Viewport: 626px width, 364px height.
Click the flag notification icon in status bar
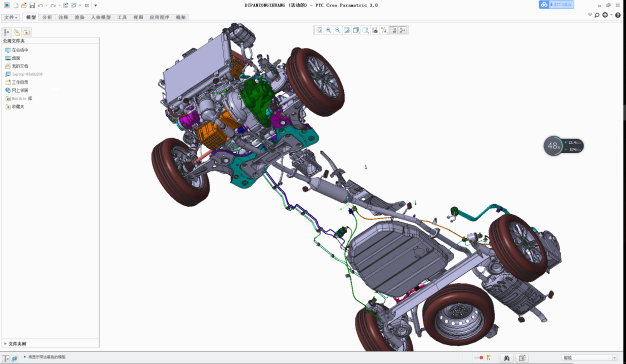point(489,358)
